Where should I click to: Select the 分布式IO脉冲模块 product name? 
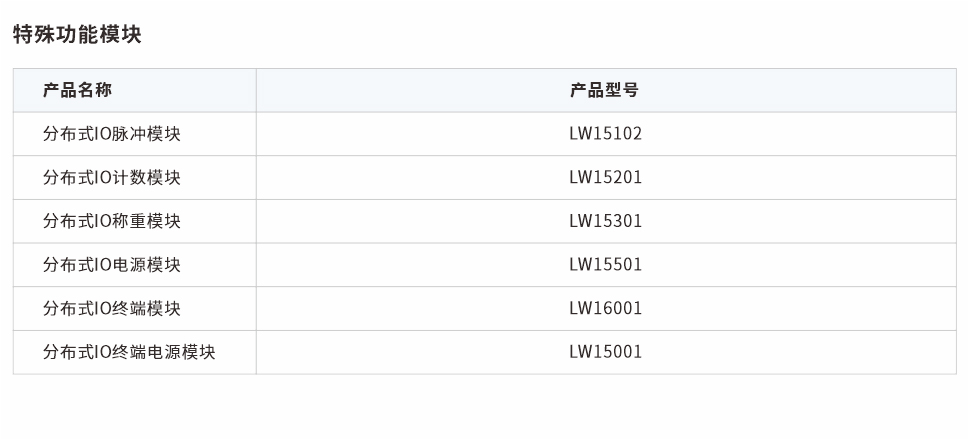112,134
